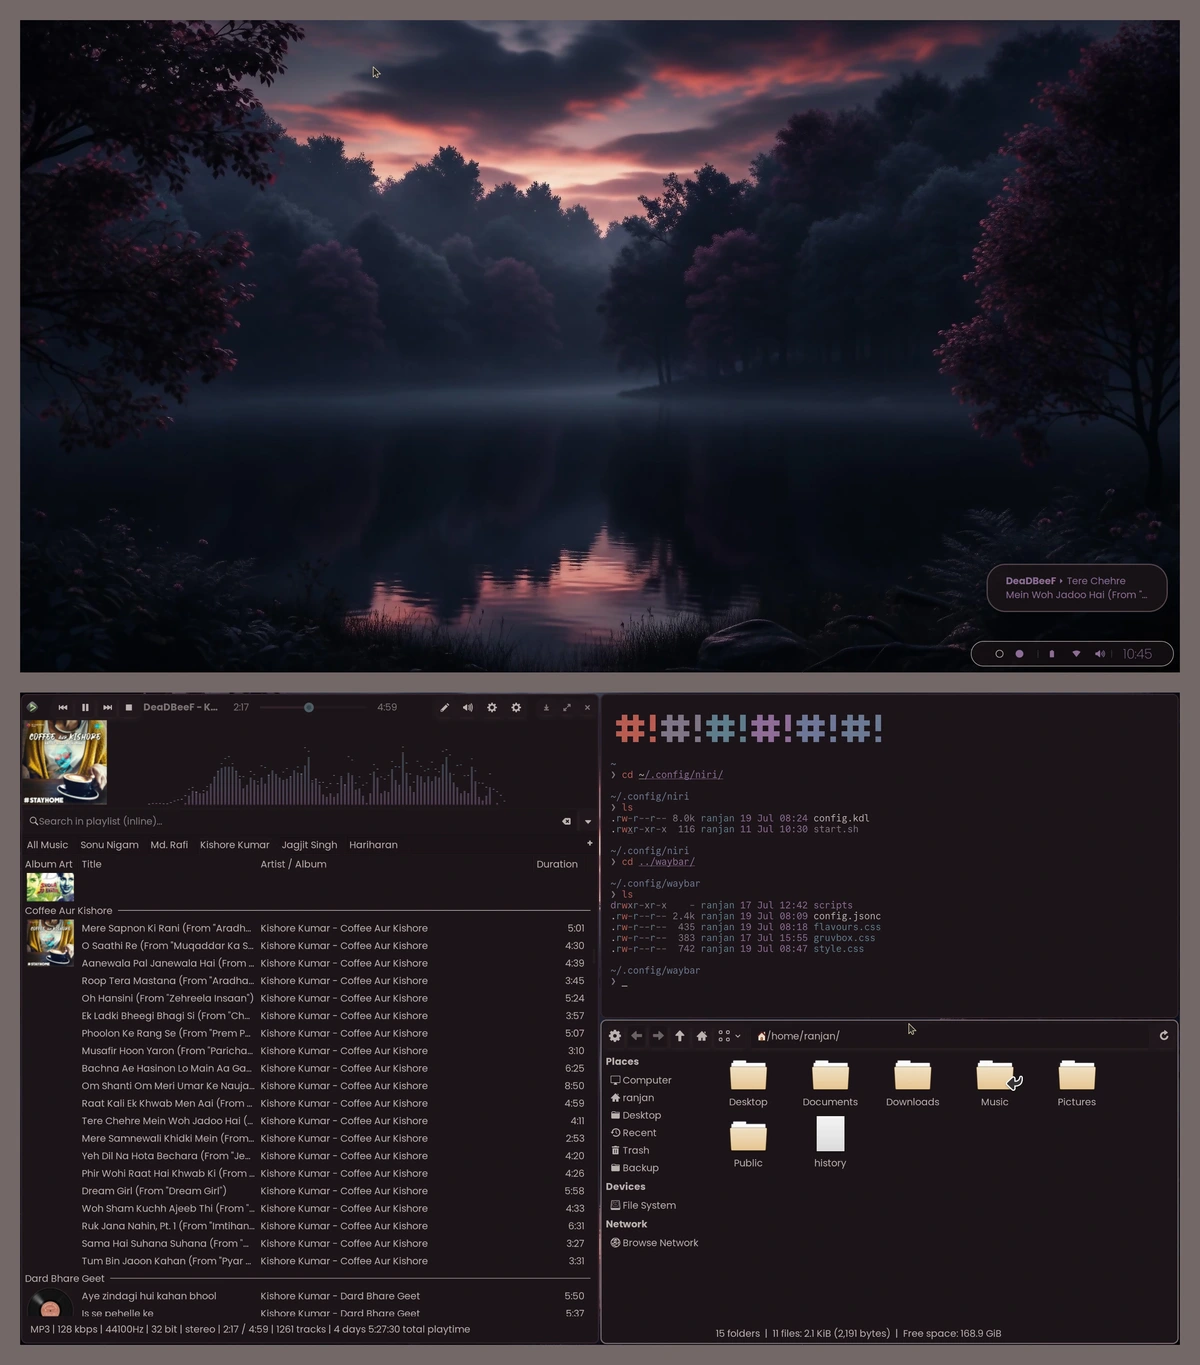Screen dimensions: 1200x1365
Task: Add a new playlist tab with plus button
Action: (589, 843)
